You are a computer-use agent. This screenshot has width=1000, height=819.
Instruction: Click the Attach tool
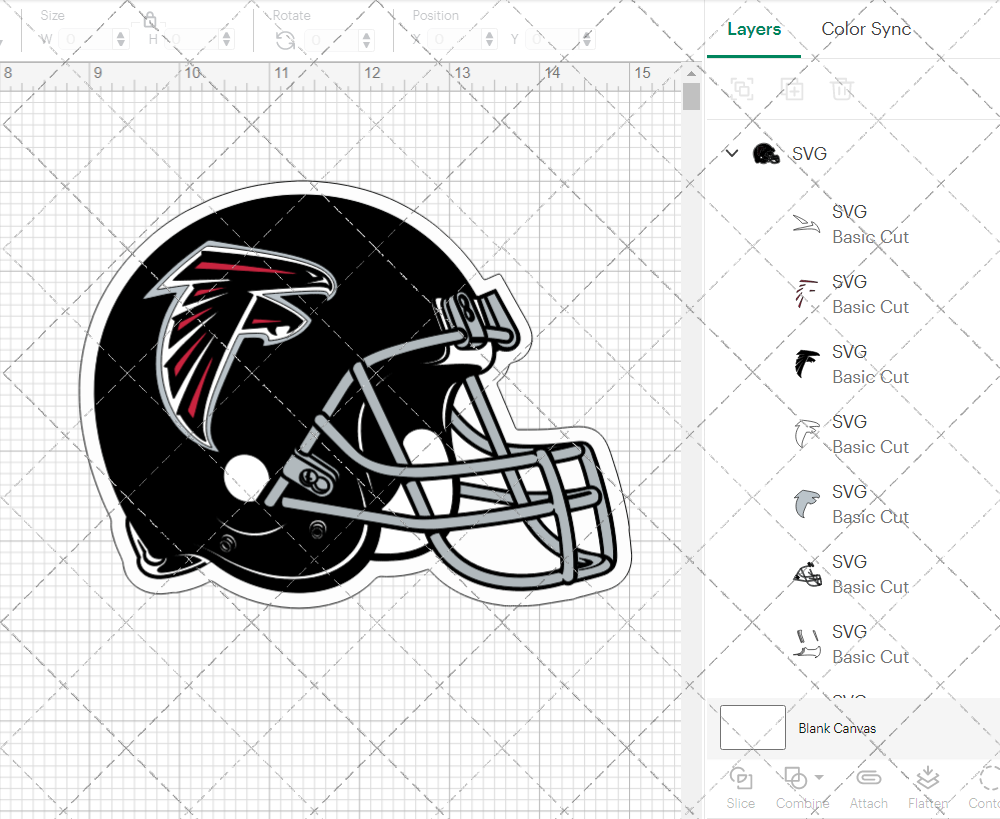pos(868,788)
